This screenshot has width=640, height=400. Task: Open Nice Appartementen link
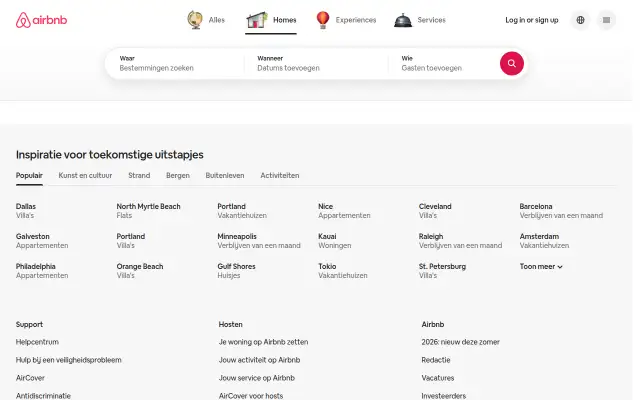[x=344, y=211]
